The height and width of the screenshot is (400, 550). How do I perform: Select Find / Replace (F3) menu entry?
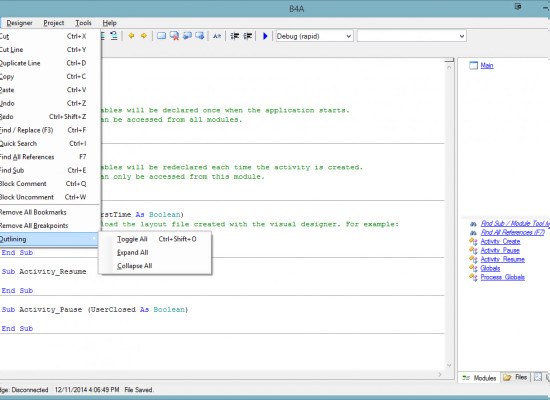(49, 130)
